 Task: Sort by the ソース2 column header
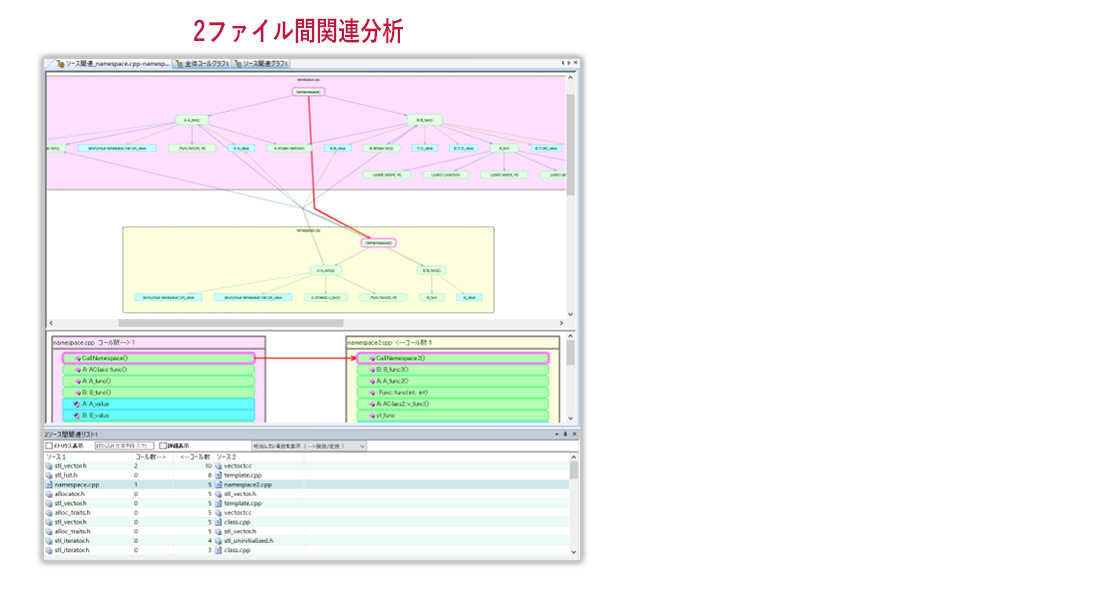coord(259,457)
